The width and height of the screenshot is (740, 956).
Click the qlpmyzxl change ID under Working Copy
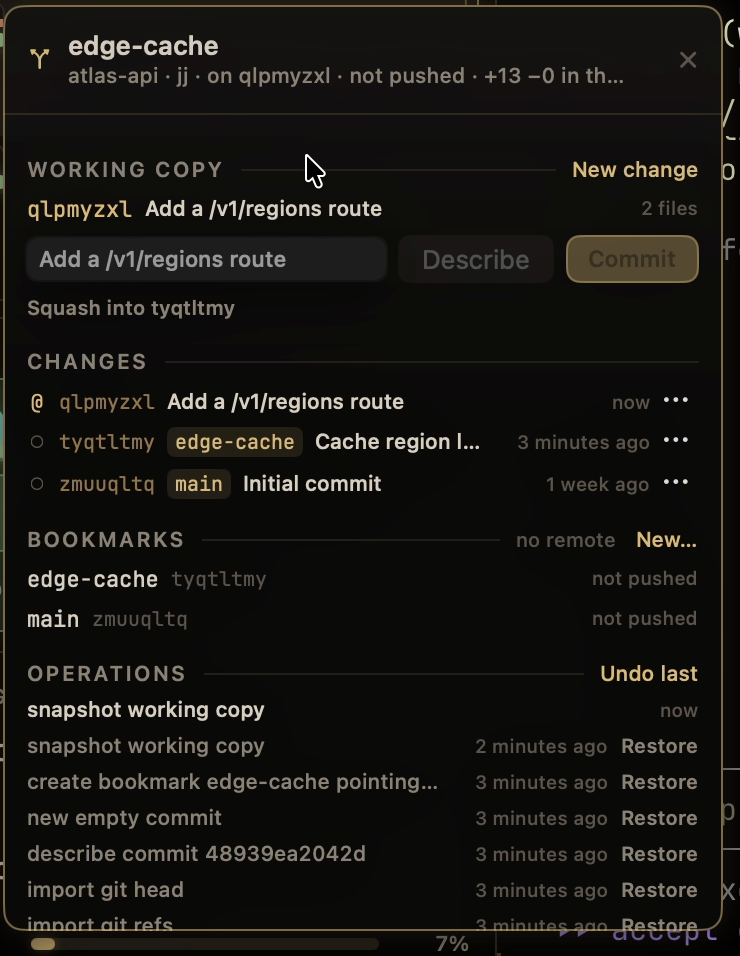click(79, 209)
